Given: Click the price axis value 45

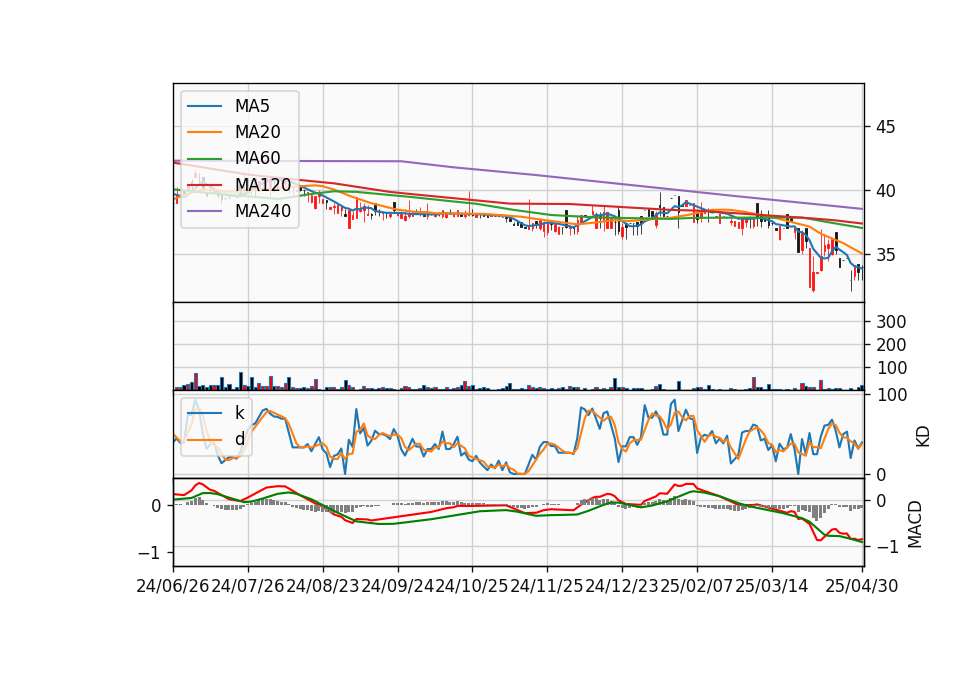Looking at the screenshot, I should 886,127.
